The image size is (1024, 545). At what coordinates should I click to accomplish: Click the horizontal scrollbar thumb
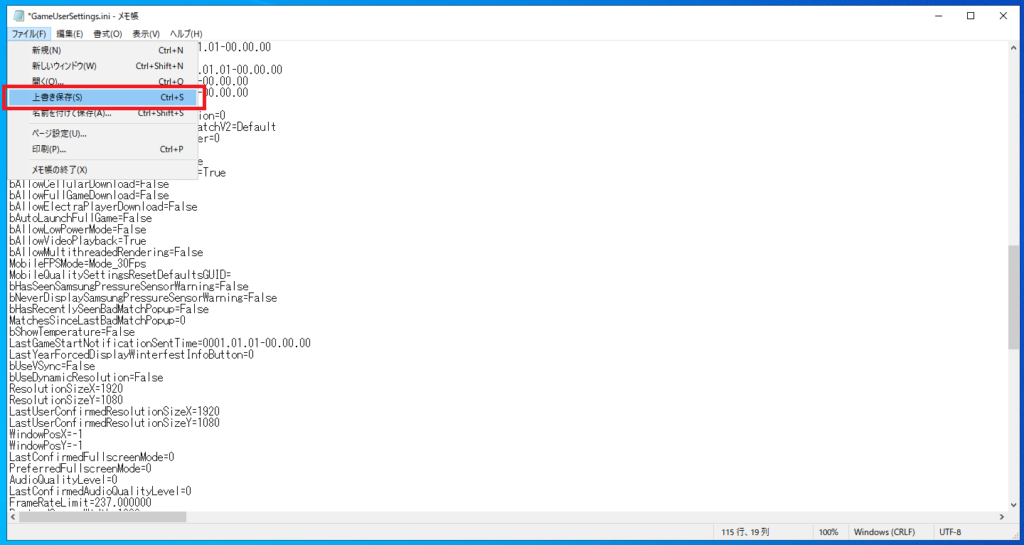[103, 517]
